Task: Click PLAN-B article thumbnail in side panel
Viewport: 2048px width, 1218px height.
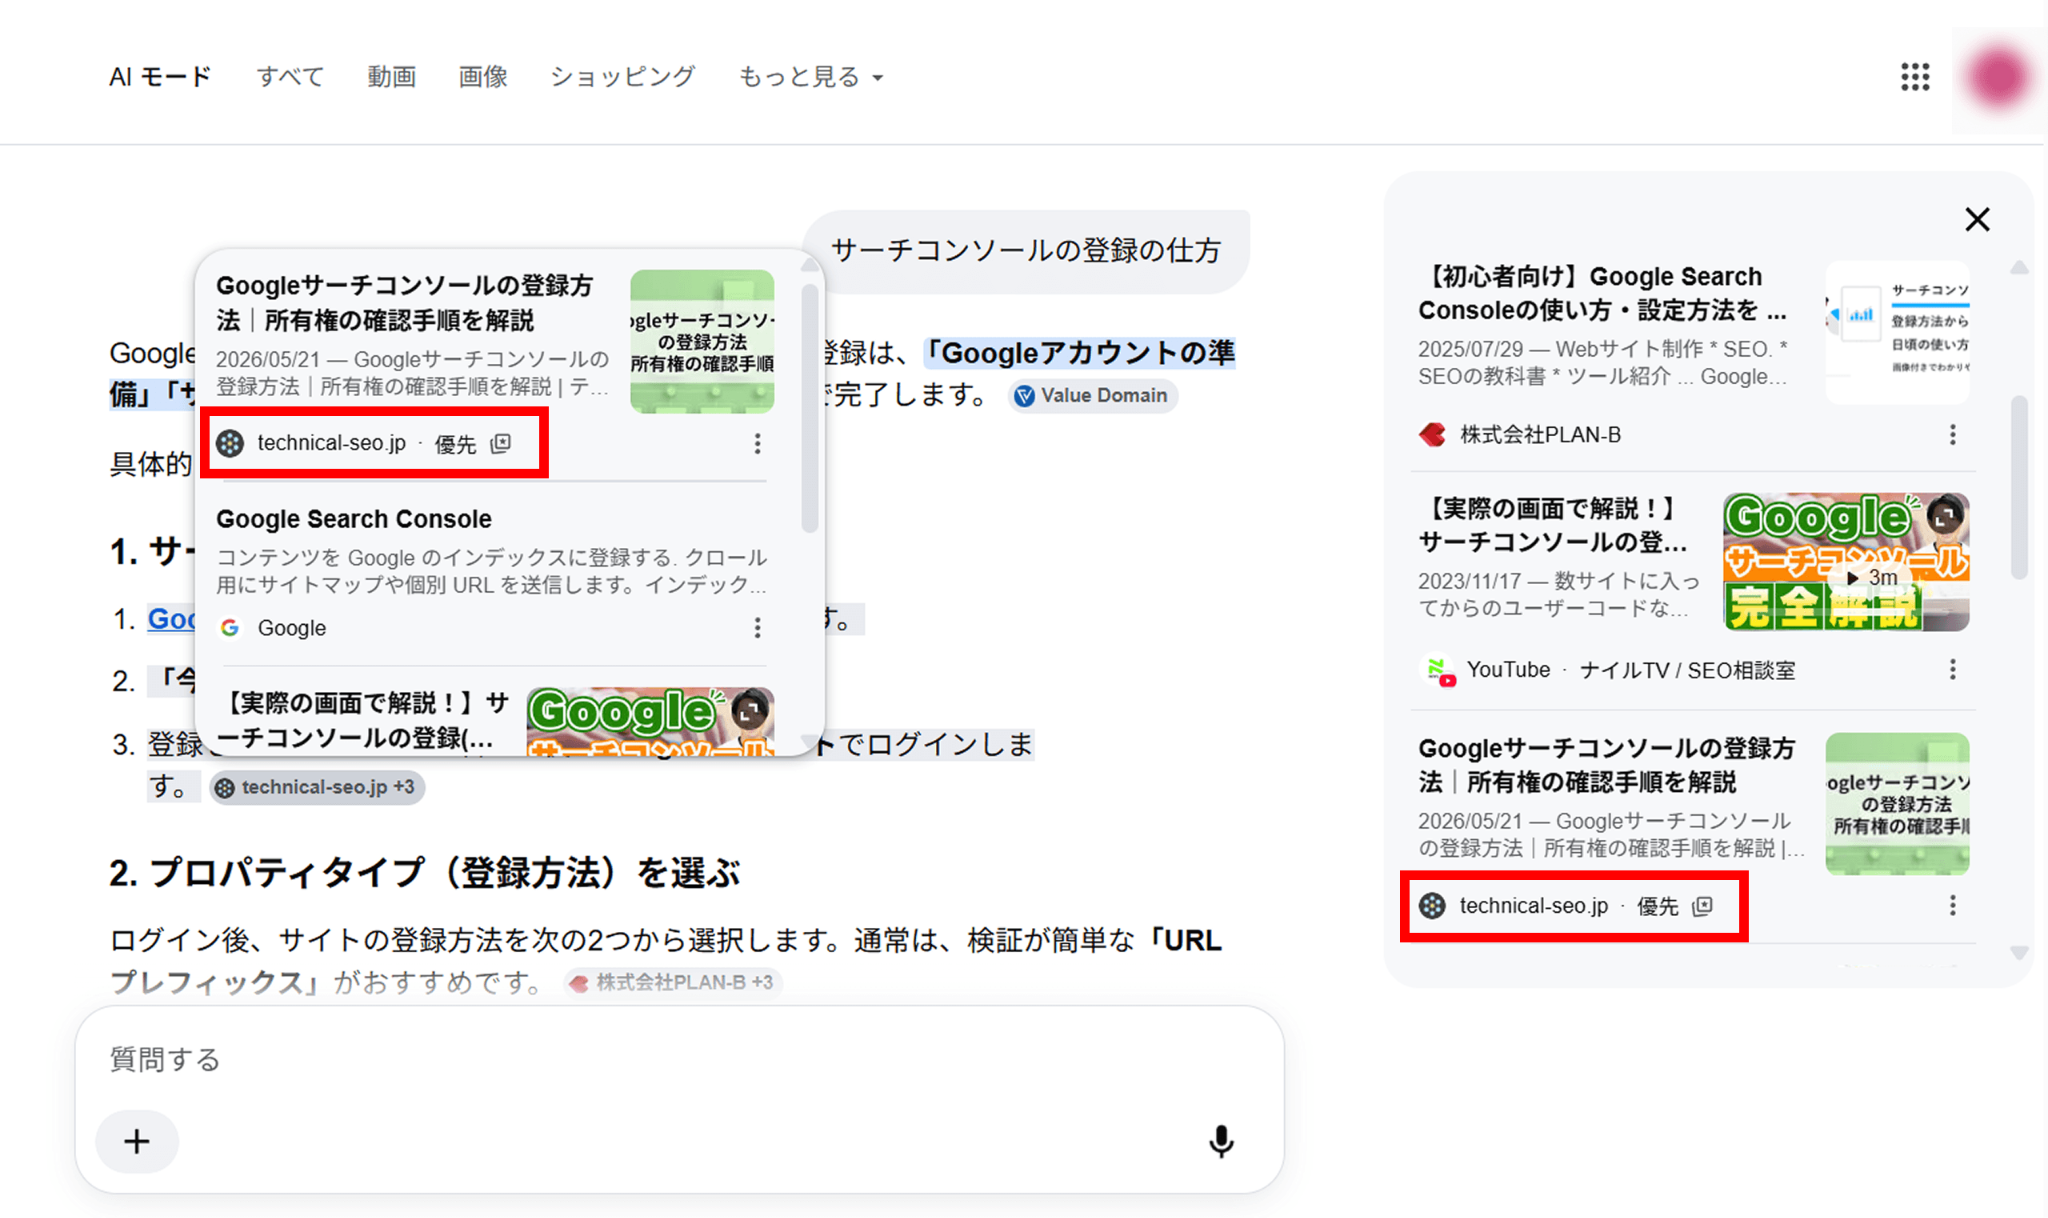Action: pyautogui.click(x=1897, y=332)
